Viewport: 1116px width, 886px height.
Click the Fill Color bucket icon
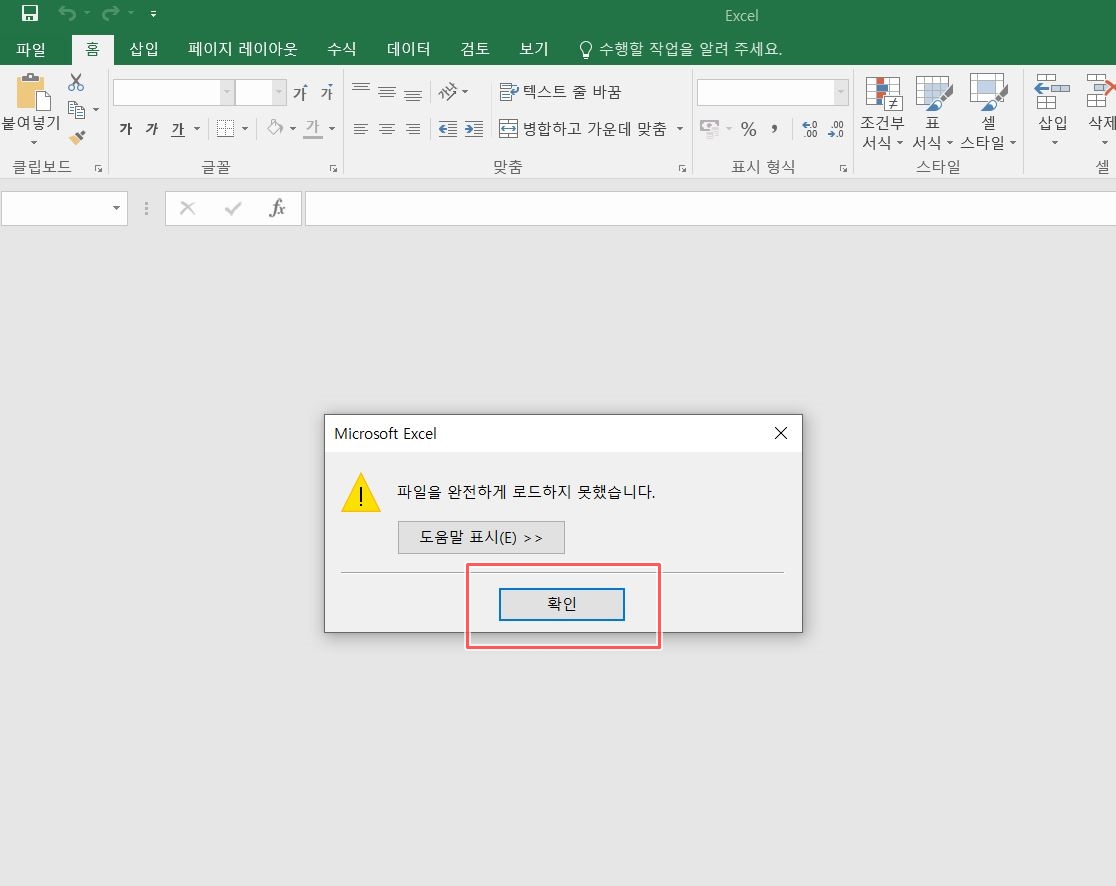(275, 128)
